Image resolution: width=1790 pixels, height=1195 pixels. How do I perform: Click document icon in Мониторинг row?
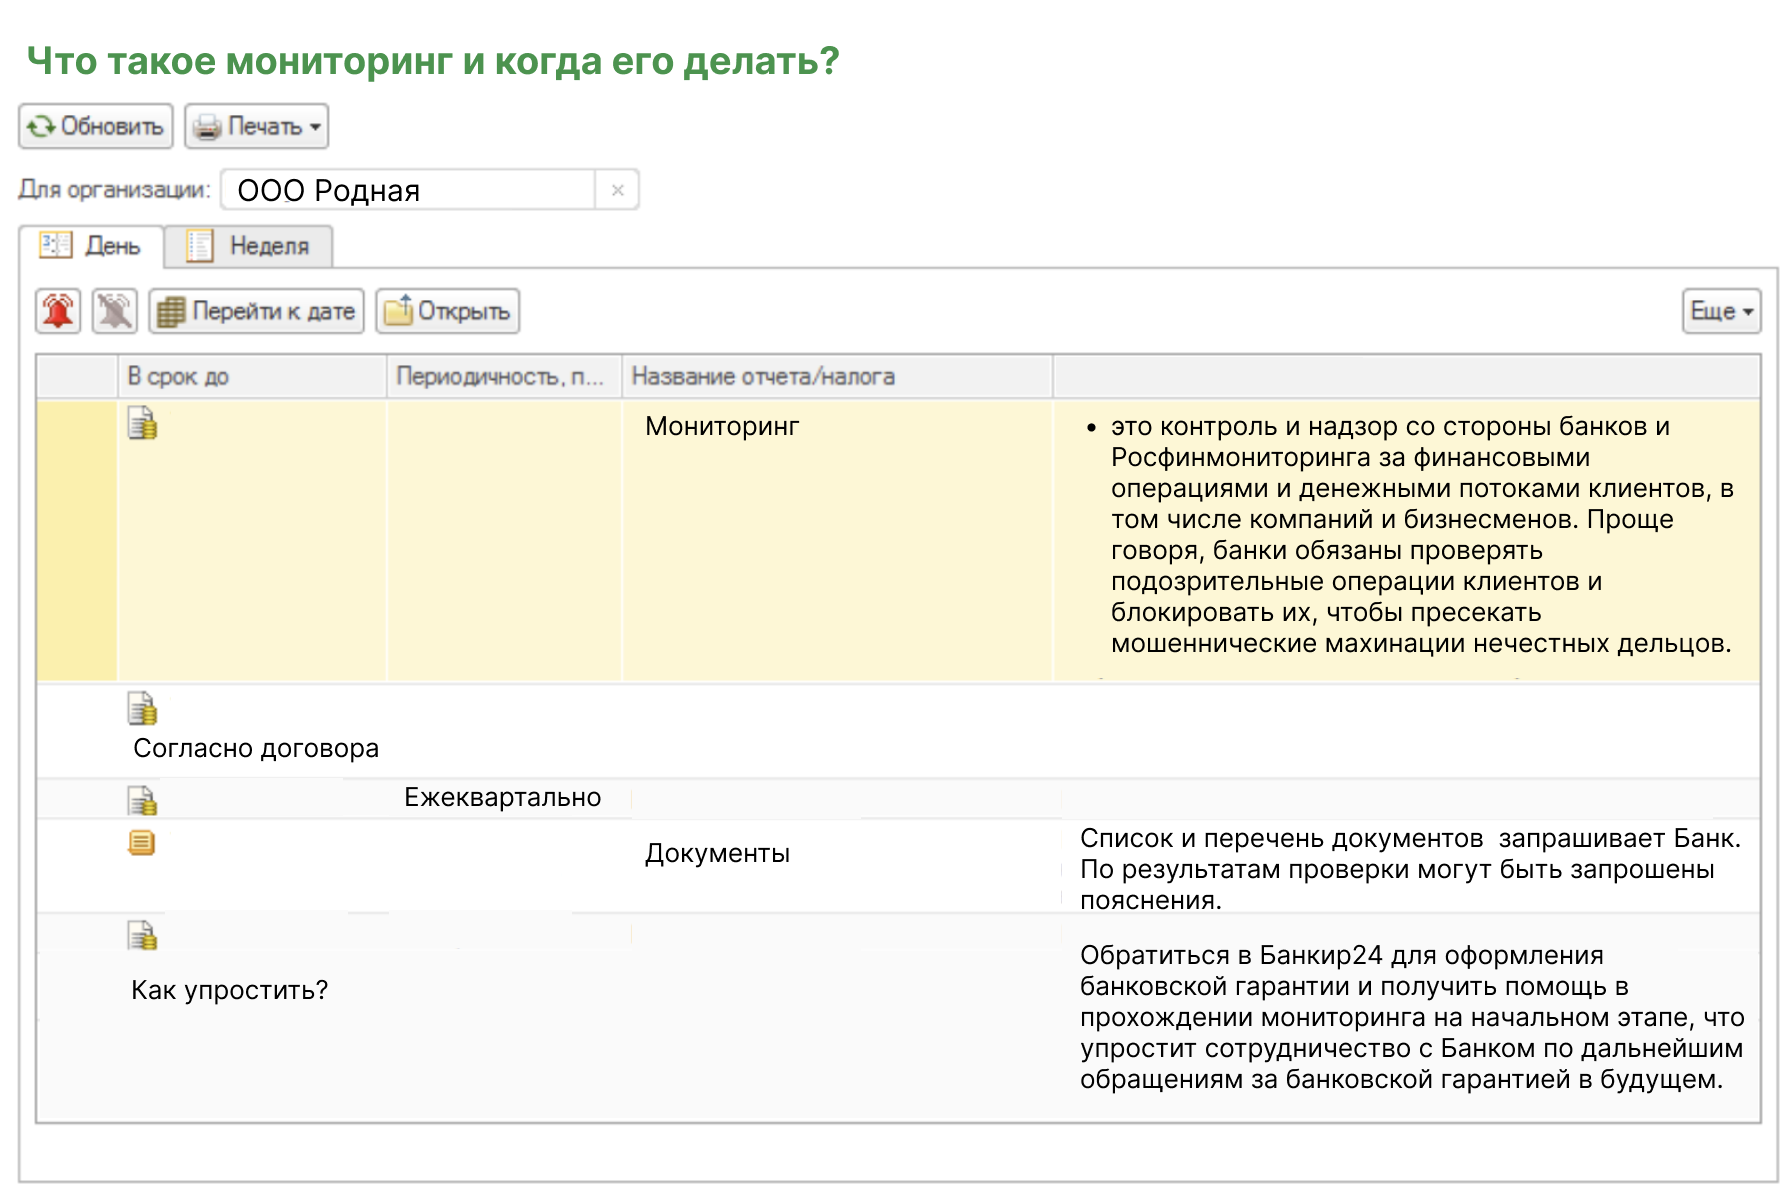pyautogui.click(x=142, y=424)
